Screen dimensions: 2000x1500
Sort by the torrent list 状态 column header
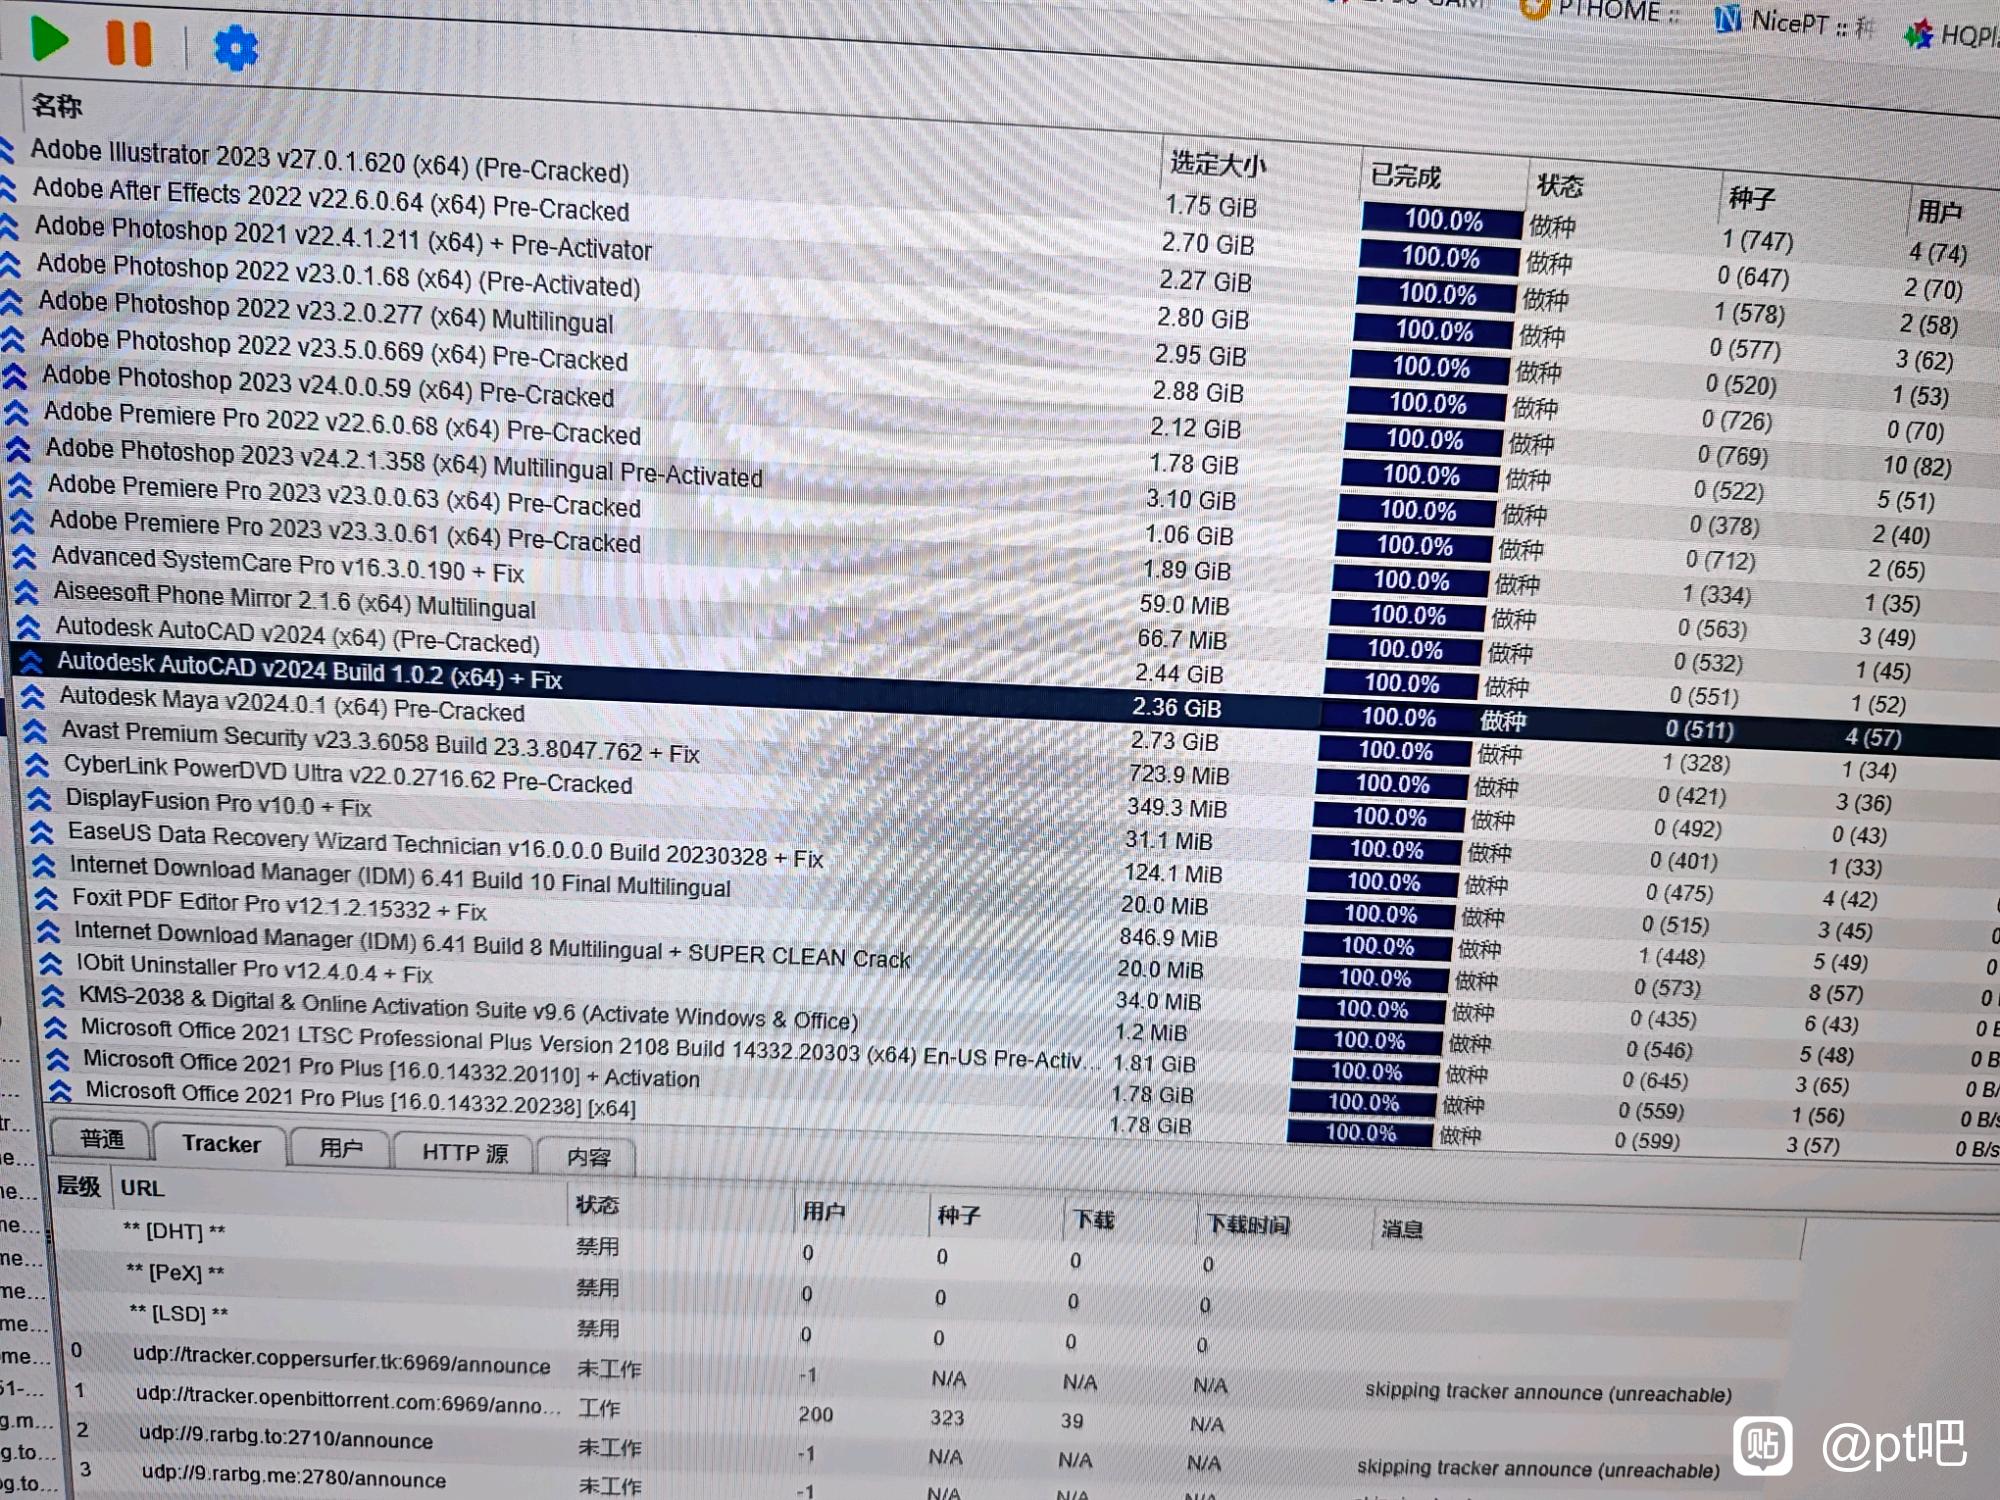(1560, 185)
